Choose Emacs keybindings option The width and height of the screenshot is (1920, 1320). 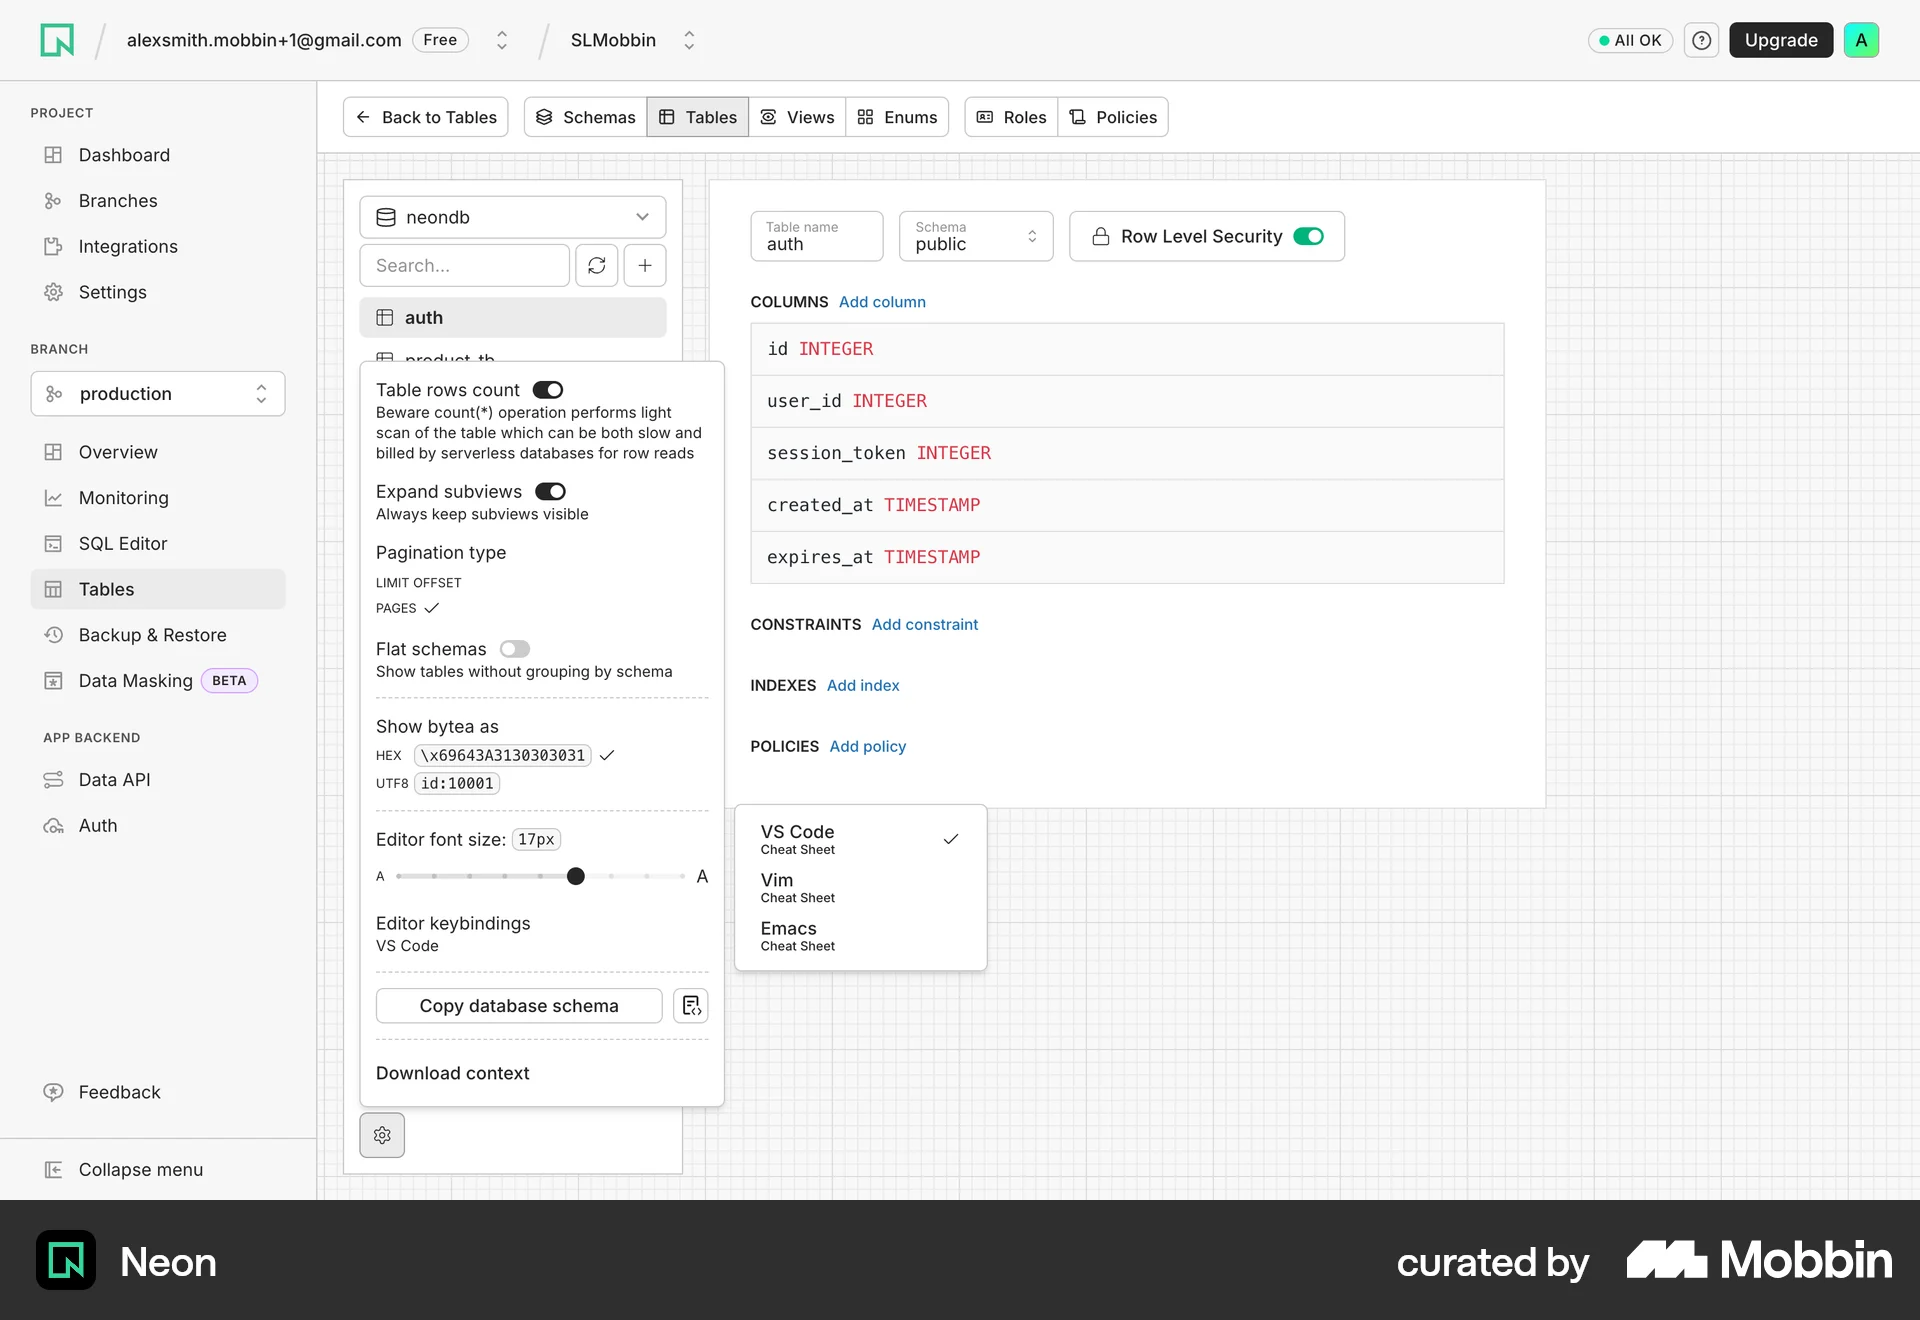click(860, 936)
